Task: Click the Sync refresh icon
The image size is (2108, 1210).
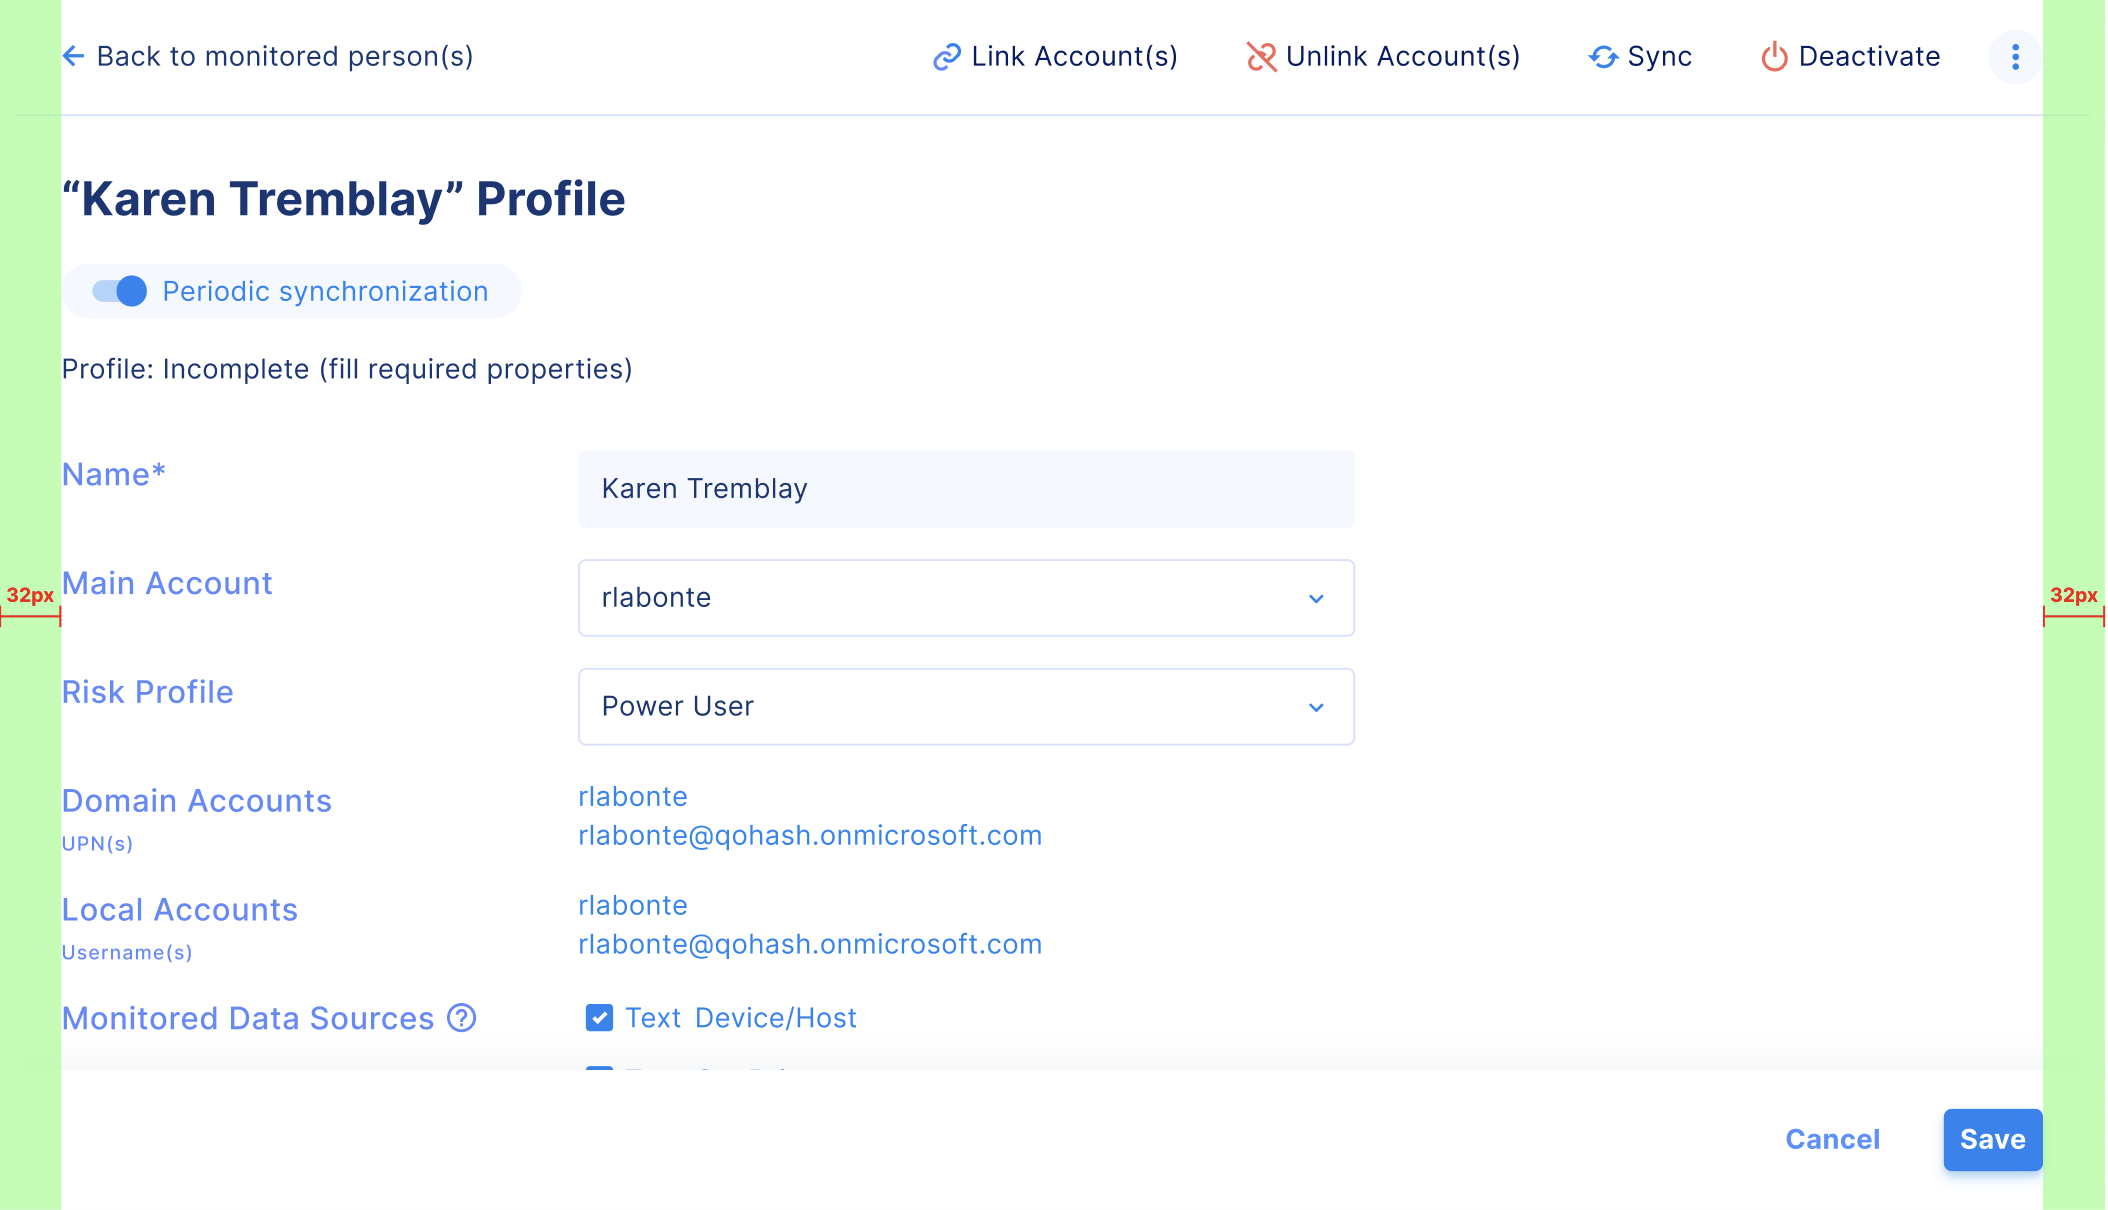Action: tap(1603, 57)
